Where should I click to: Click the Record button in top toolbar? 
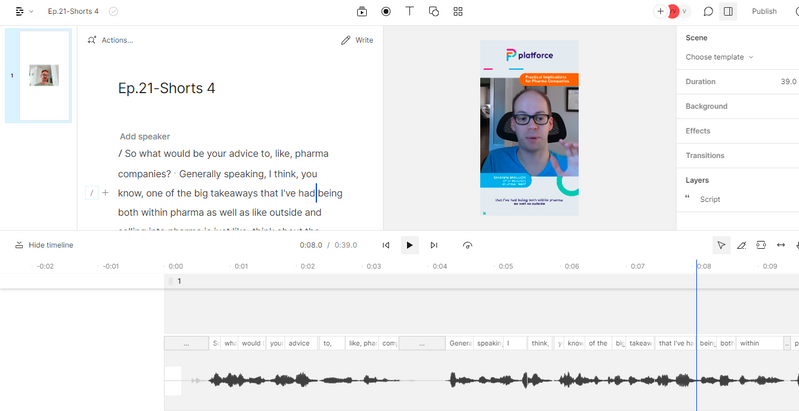[386, 11]
